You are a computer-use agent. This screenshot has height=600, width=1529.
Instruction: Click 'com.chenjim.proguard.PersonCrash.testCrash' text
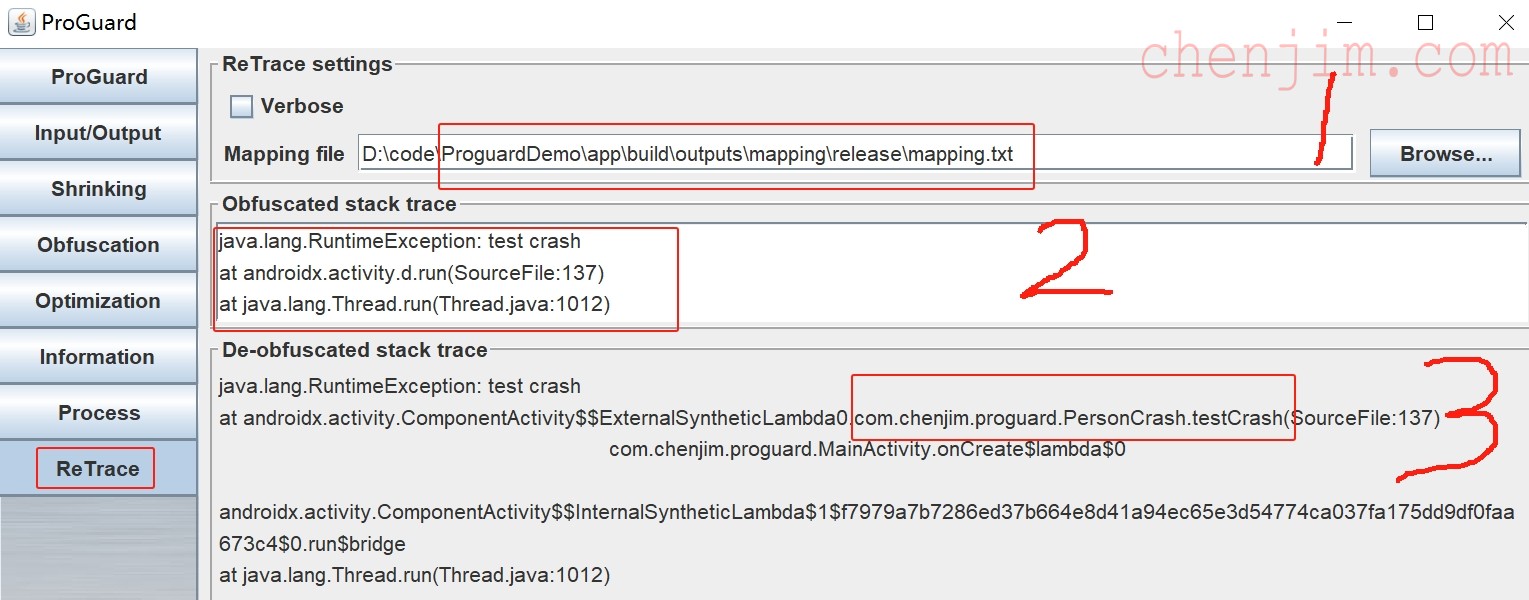pyautogui.click(x=1069, y=418)
